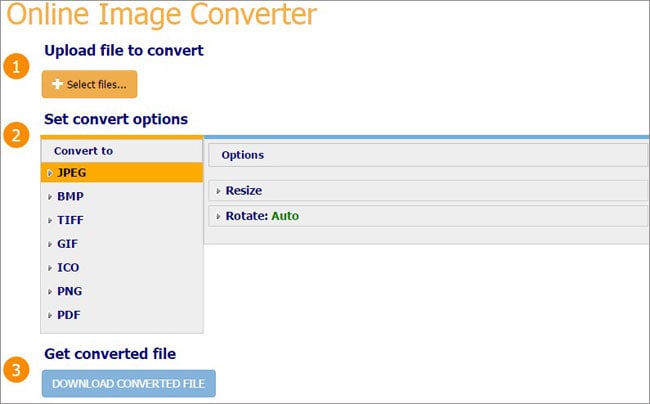Viewport: 650px width, 404px height.
Task: Click the arrow icon beside BMP
Action: (x=50, y=196)
